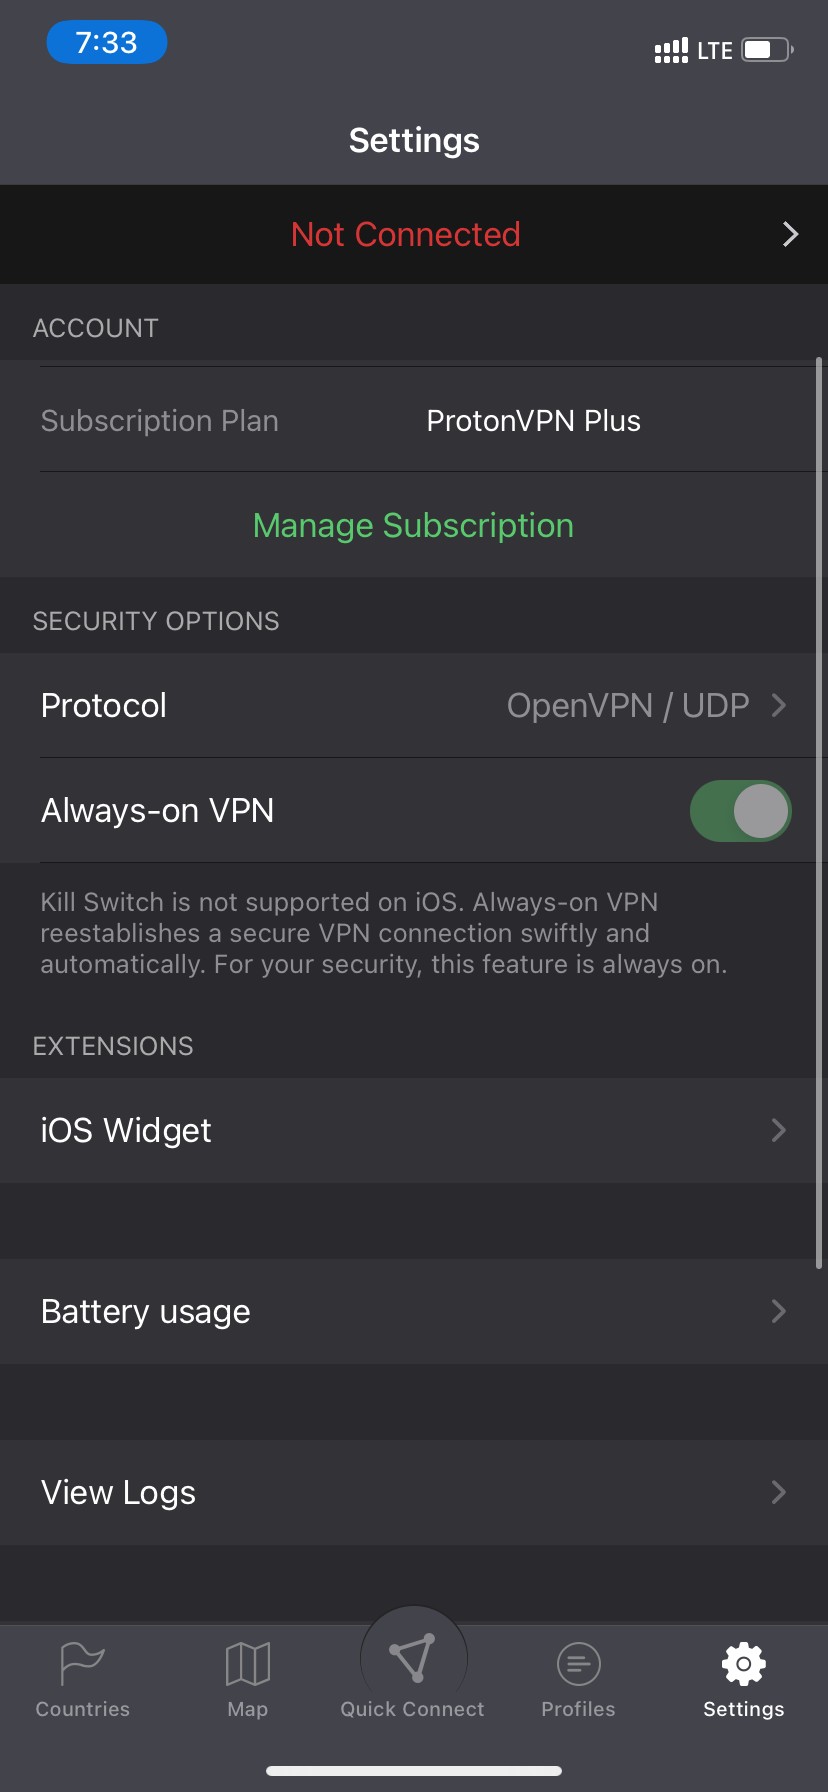Open the Map icon in bottom bar
This screenshot has width=828, height=1792.
click(x=248, y=1664)
